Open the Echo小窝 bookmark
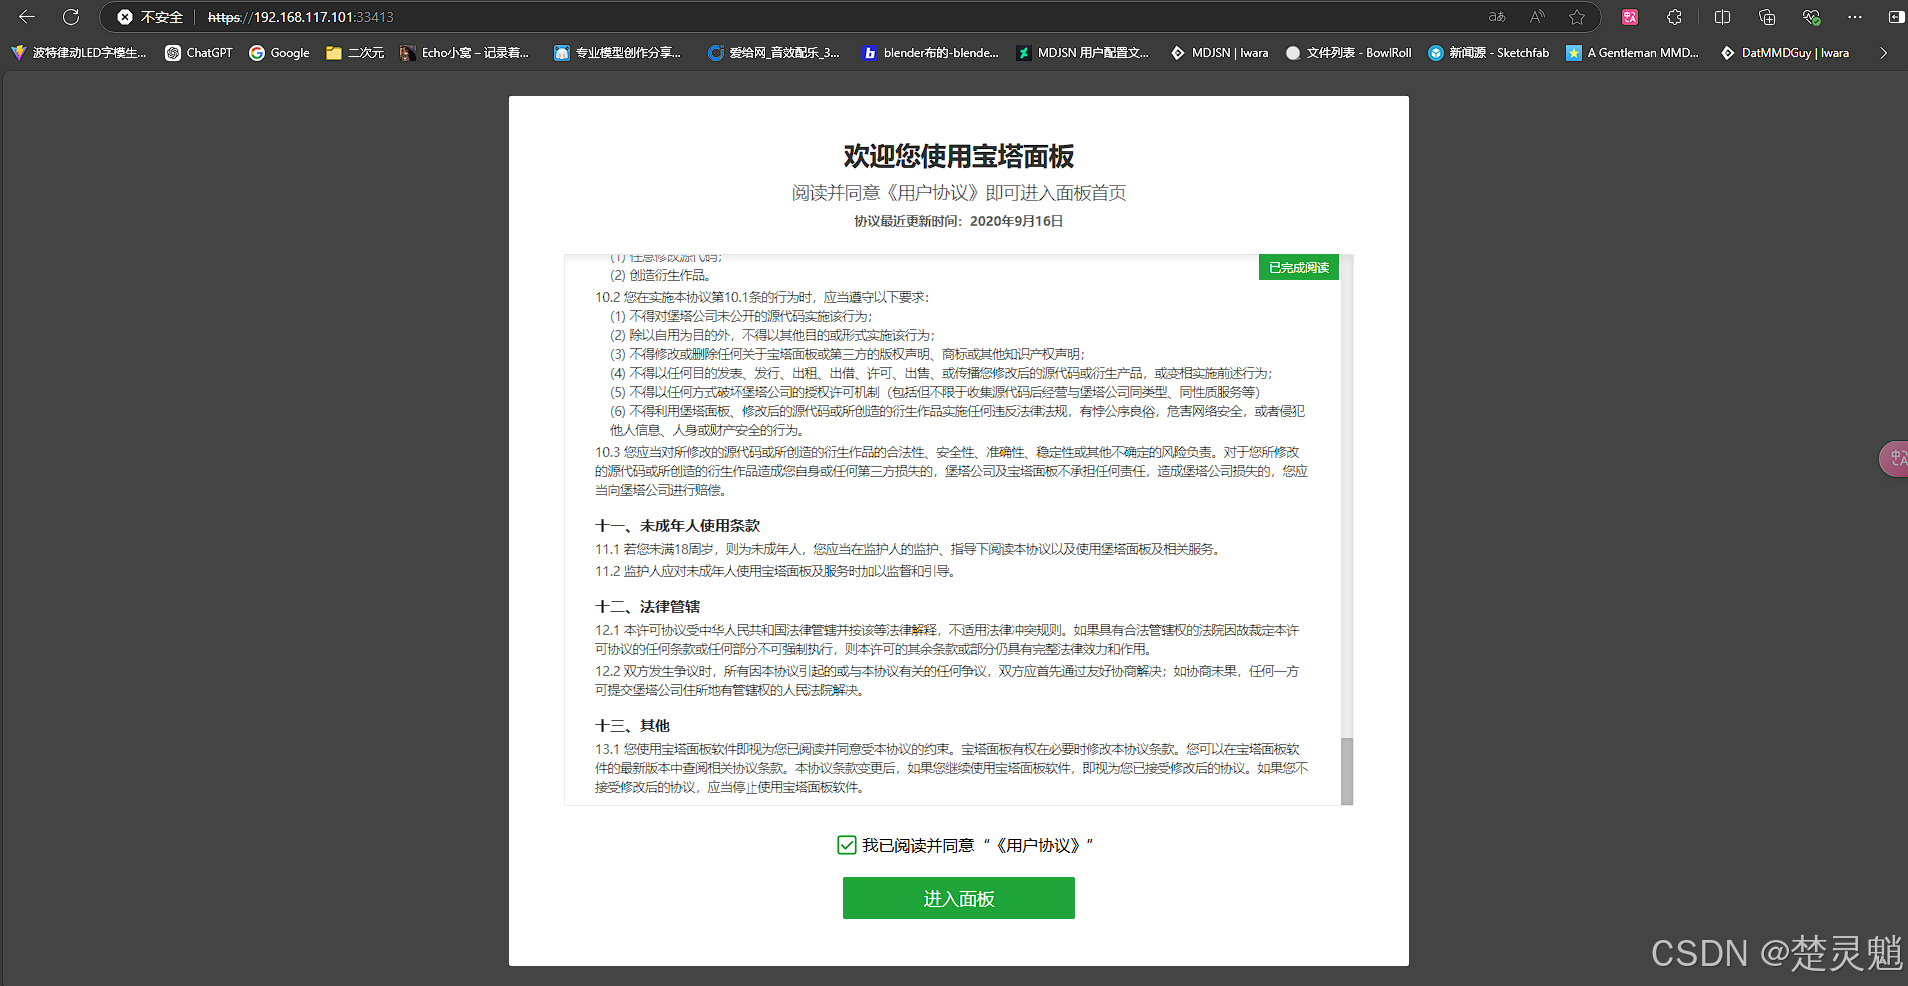 pos(465,53)
